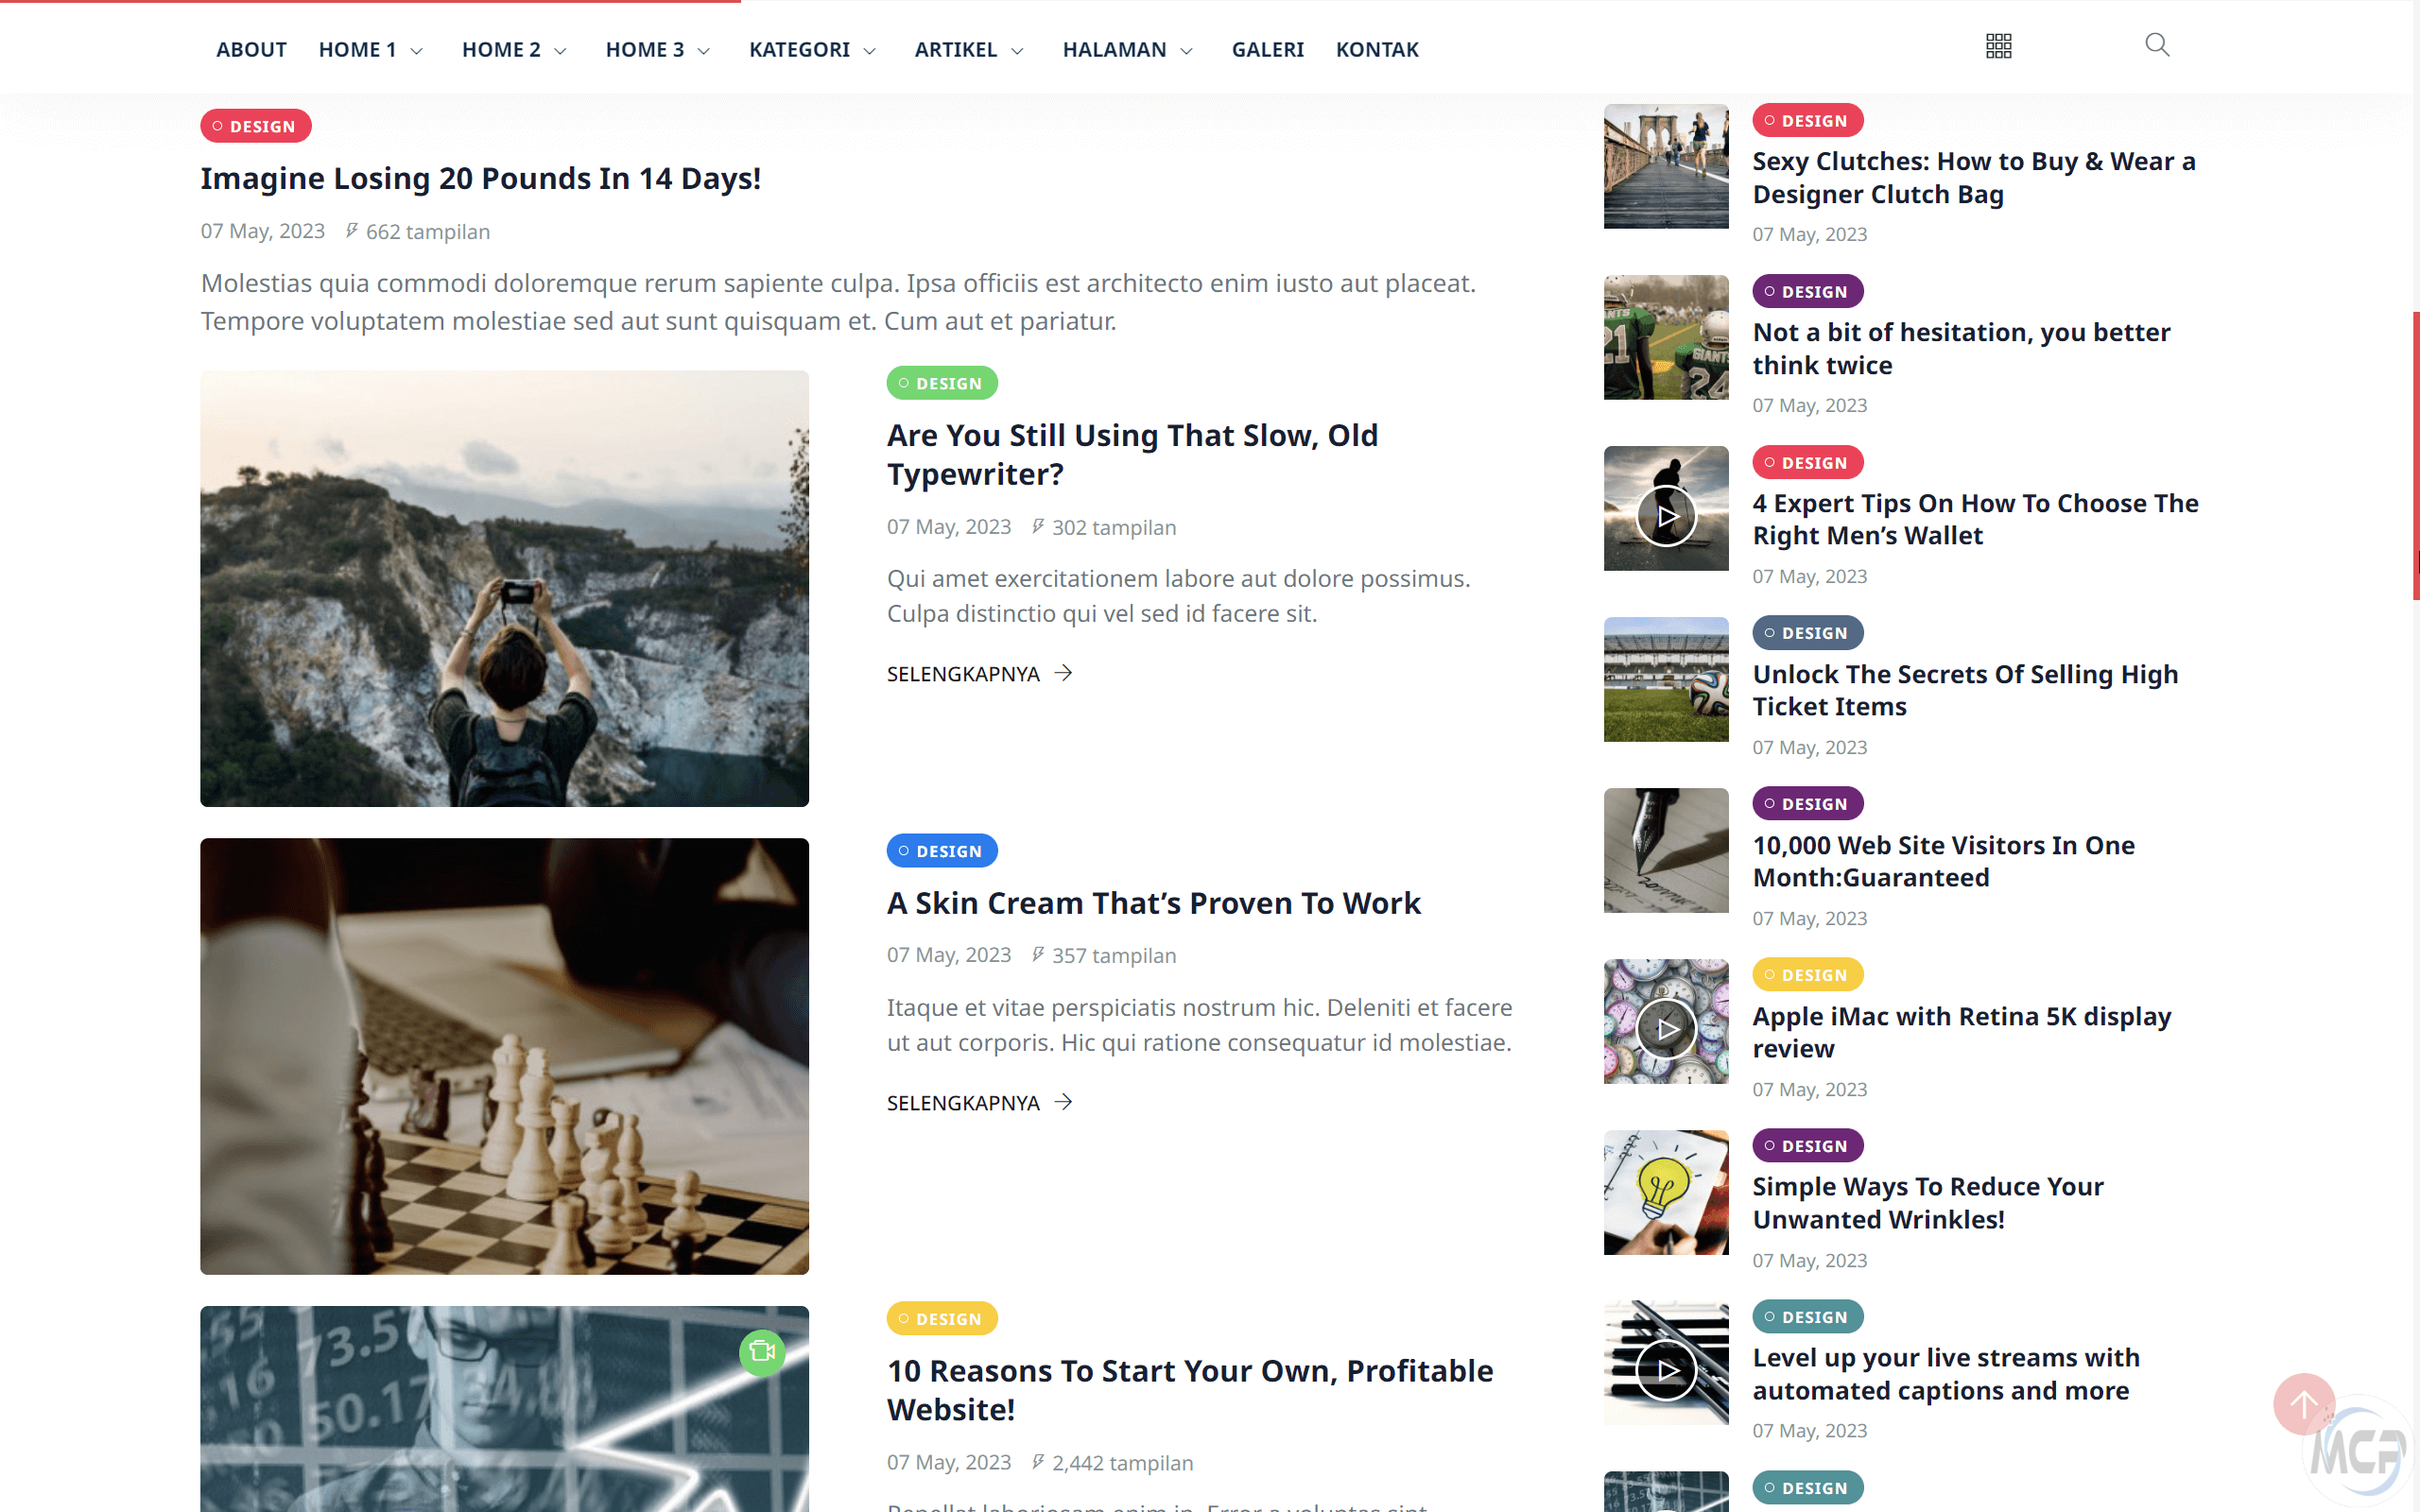Open the ARTIKEL dropdown menu

click(x=968, y=49)
